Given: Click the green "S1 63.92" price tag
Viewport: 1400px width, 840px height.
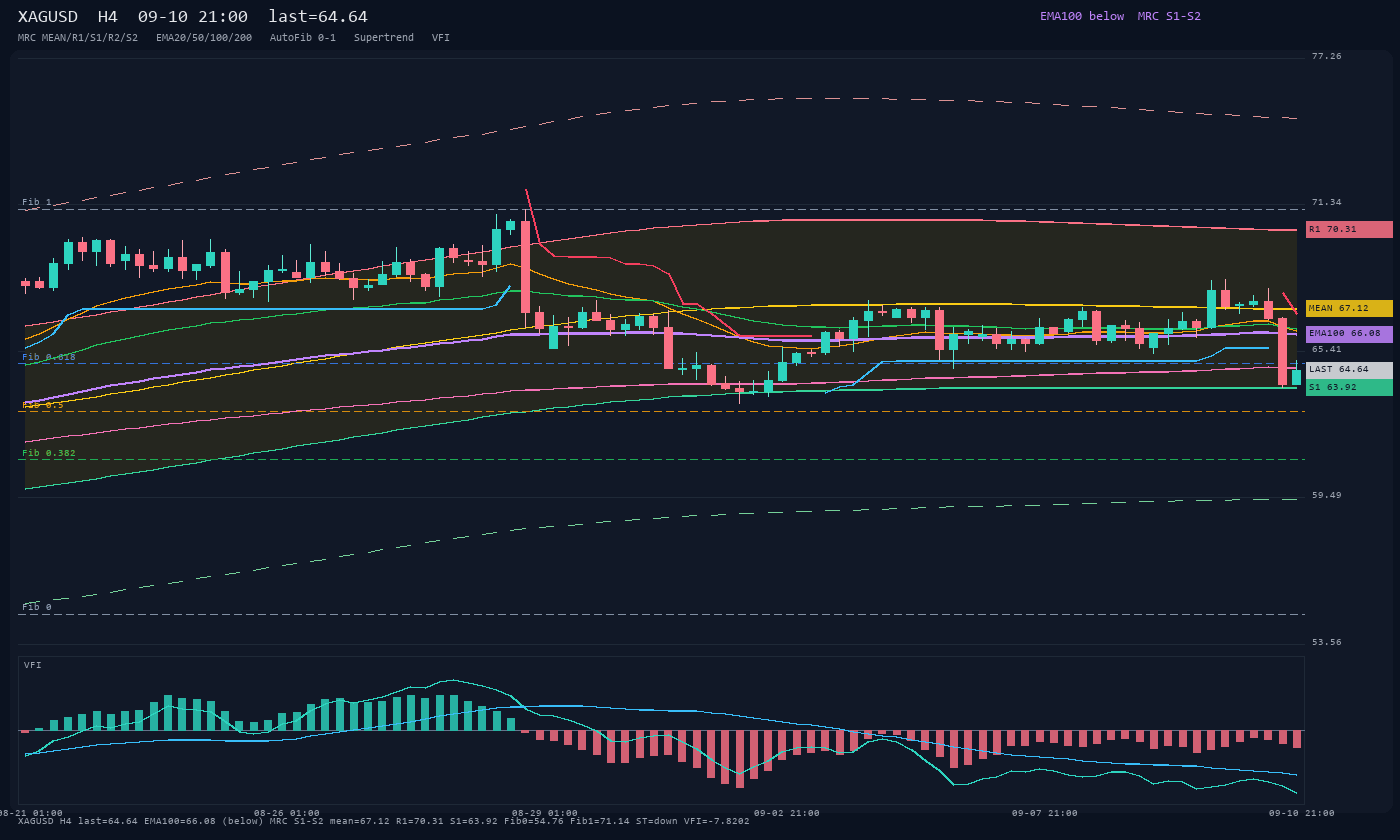Looking at the screenshot, I should coord(1349,387).
